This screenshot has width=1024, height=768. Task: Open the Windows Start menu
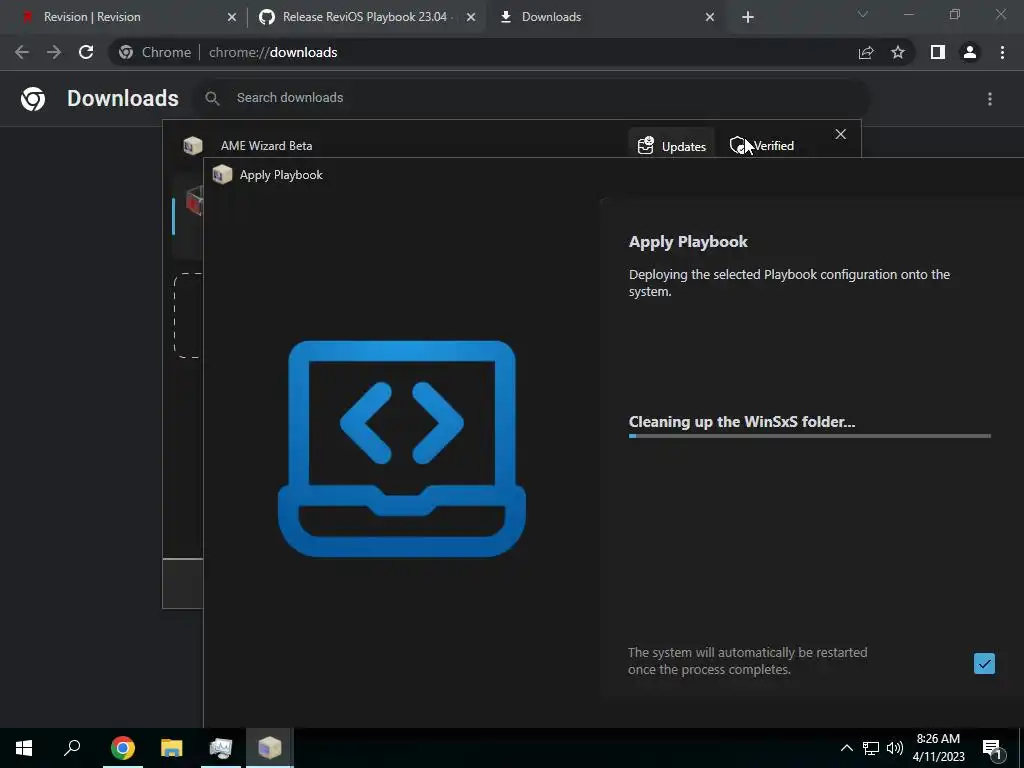[24, 748]
